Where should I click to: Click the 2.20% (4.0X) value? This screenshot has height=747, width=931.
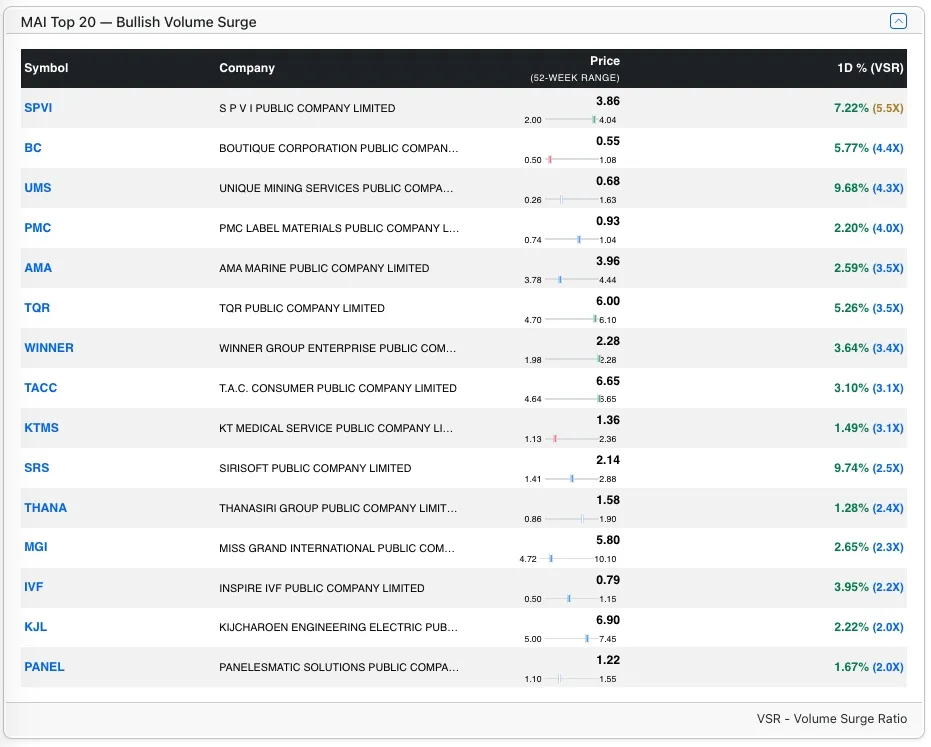[869, 227]
